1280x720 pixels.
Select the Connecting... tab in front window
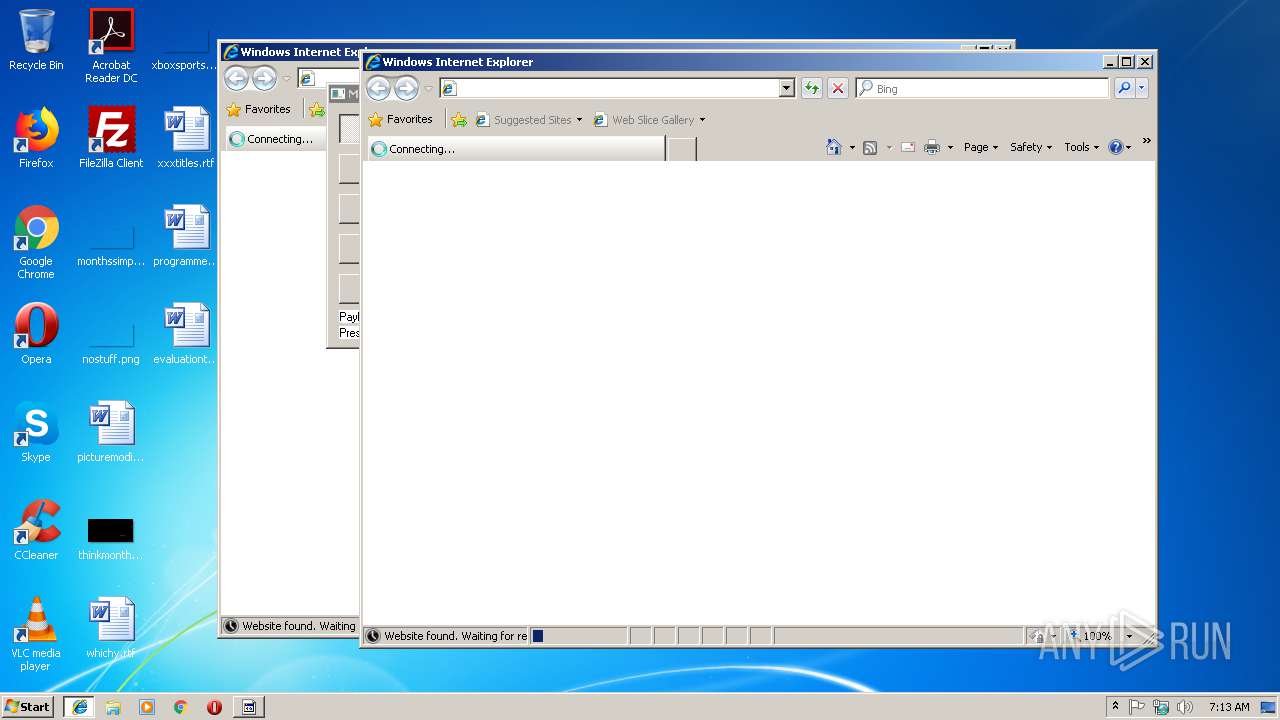(516, 149)
